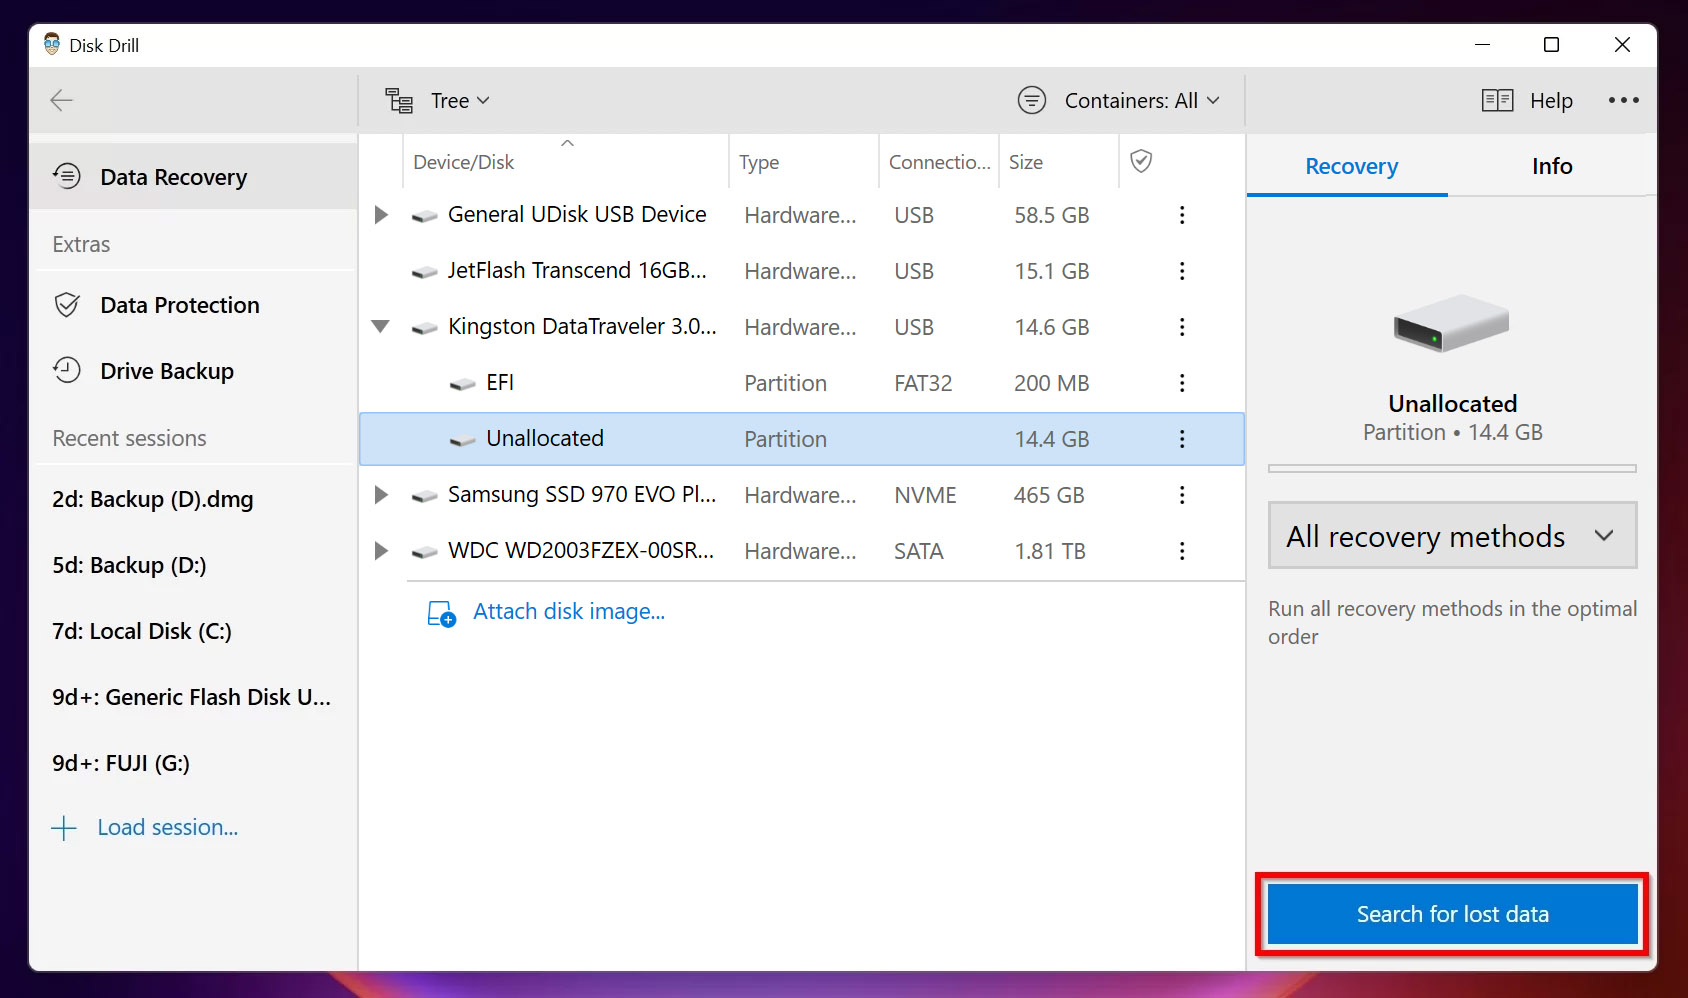
Task: Click the Containers filter icon
Action: tap(1032, 100)
